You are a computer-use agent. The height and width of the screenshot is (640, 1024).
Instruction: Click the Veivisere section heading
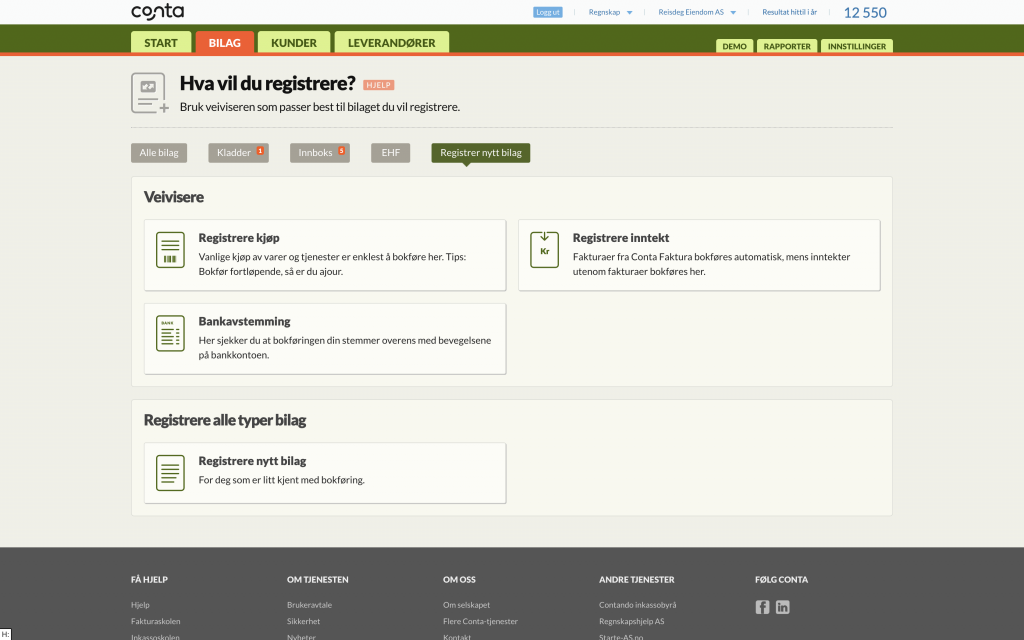point(174,197)
